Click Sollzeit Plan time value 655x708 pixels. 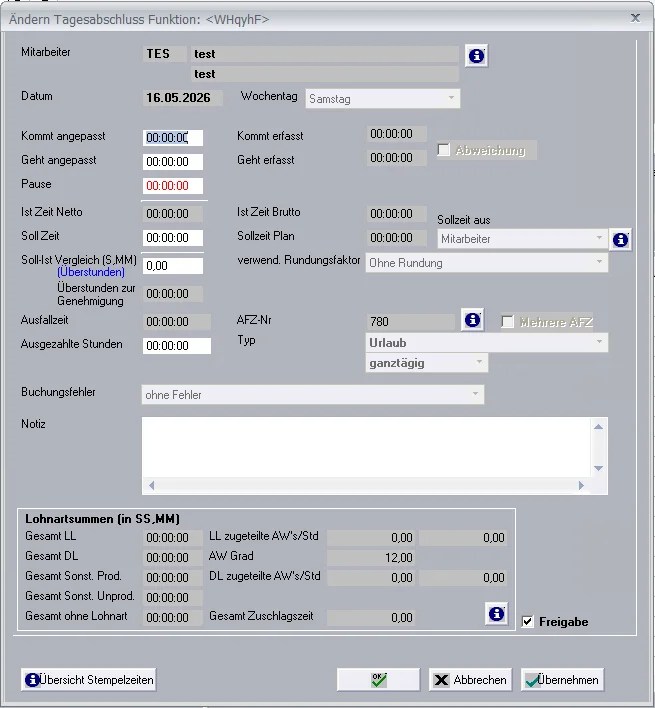396,238
